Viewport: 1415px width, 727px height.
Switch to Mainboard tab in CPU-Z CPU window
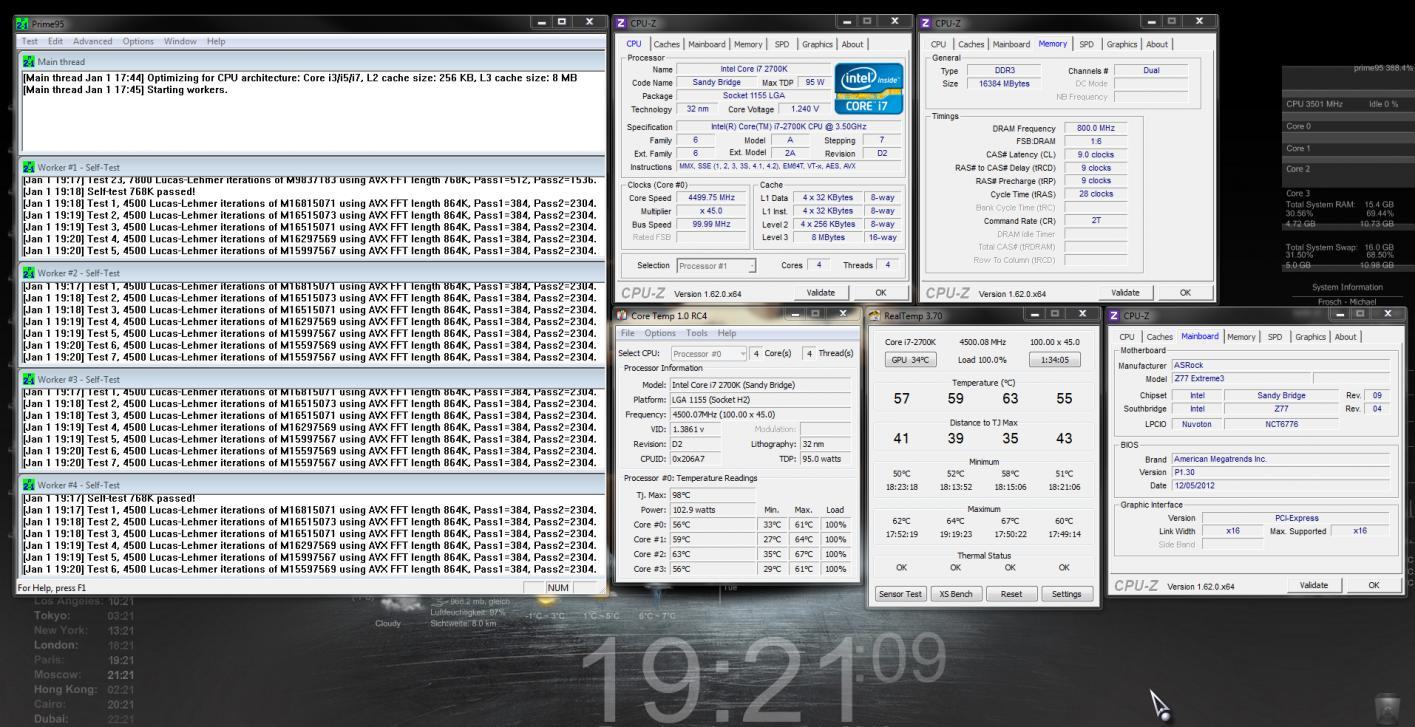709,44
